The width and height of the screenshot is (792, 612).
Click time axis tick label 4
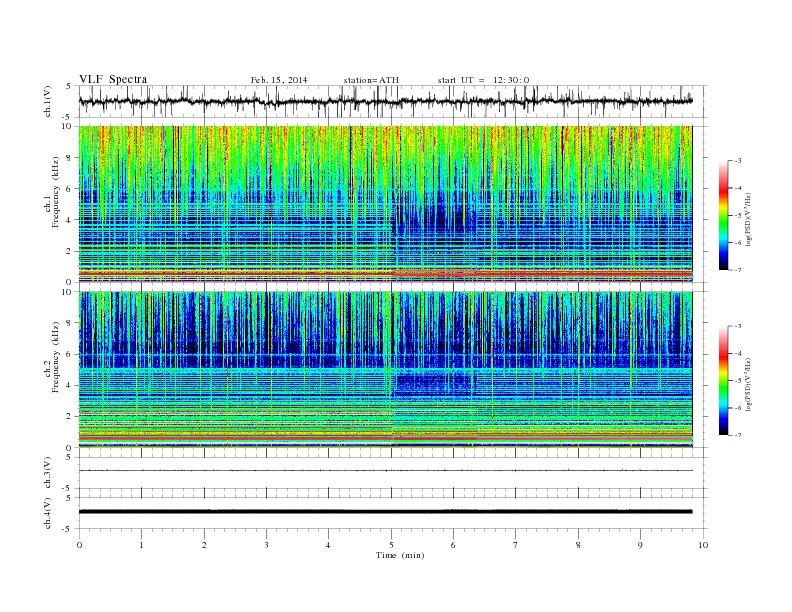pyautogui.click(x=328, y=545)
